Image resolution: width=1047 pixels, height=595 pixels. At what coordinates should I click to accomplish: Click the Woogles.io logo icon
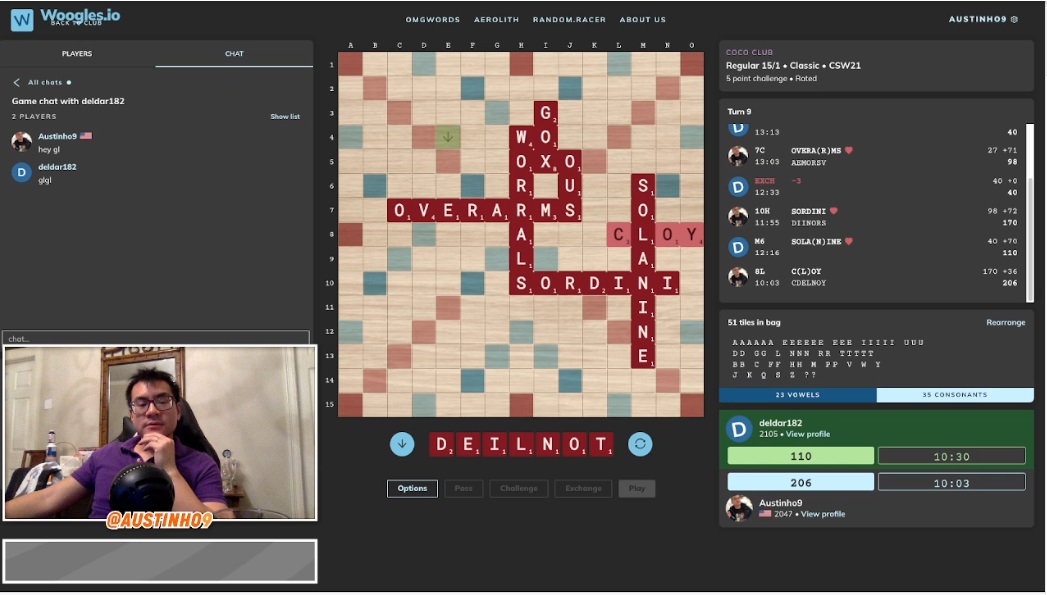22,19
